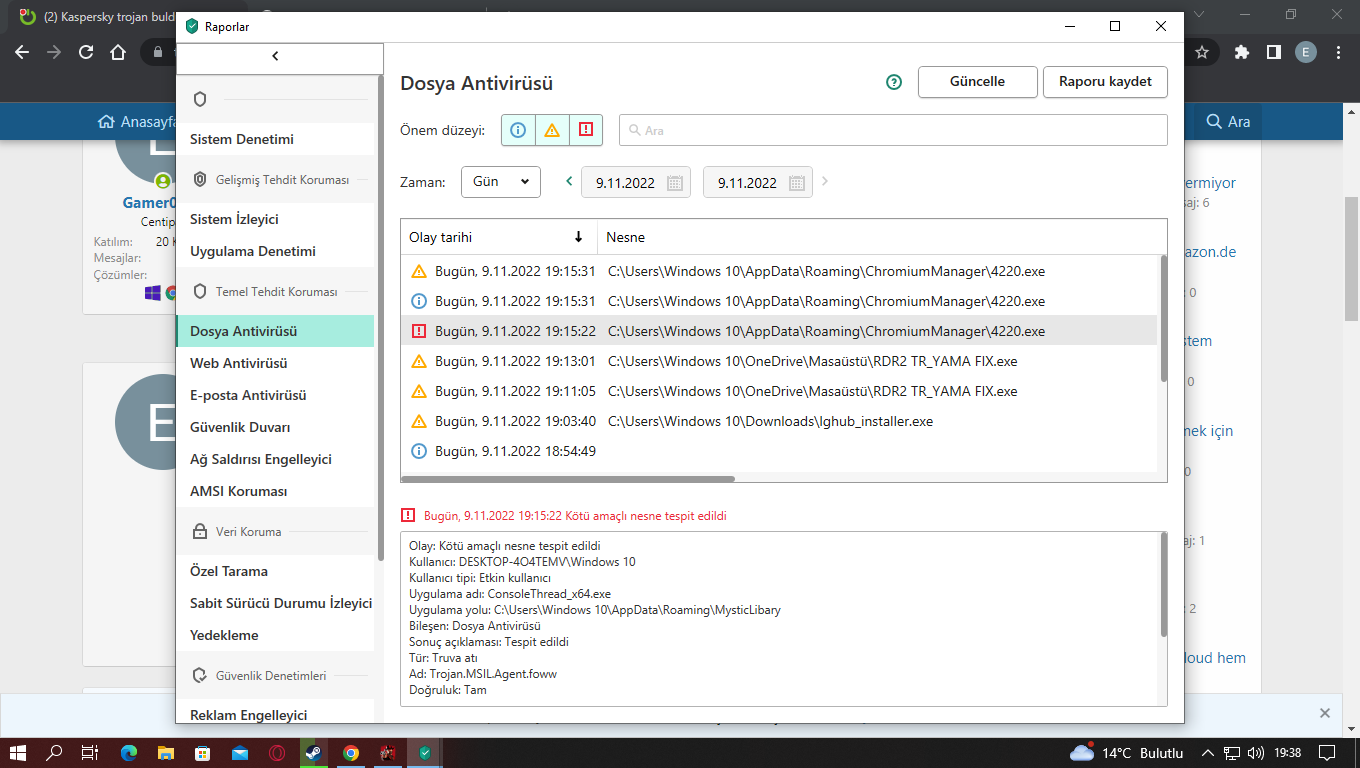Open Yedekleme report section
The image size is (1360, 768).
coord(275,635)
